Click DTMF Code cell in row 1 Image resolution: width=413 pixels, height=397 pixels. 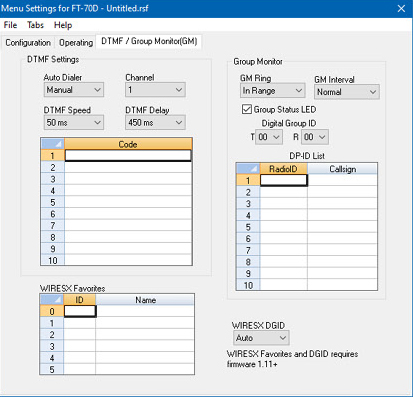128,155
